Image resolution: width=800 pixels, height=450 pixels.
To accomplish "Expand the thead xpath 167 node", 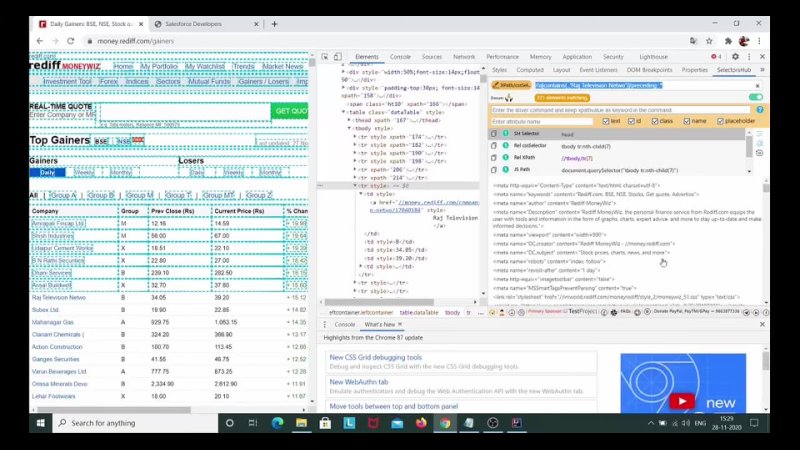I will coord(349,120).
